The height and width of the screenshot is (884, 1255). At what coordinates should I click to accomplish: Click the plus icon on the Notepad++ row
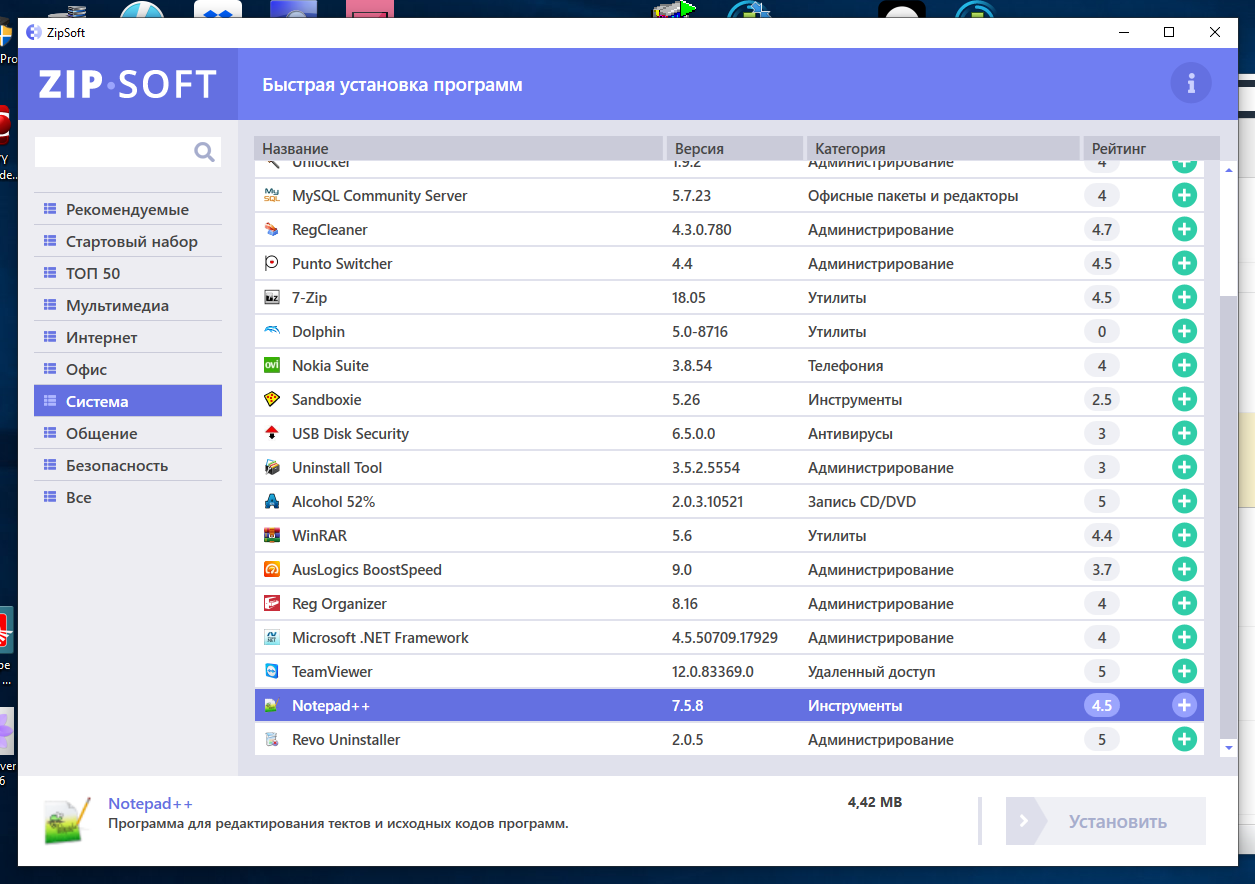click(1184, 705)
